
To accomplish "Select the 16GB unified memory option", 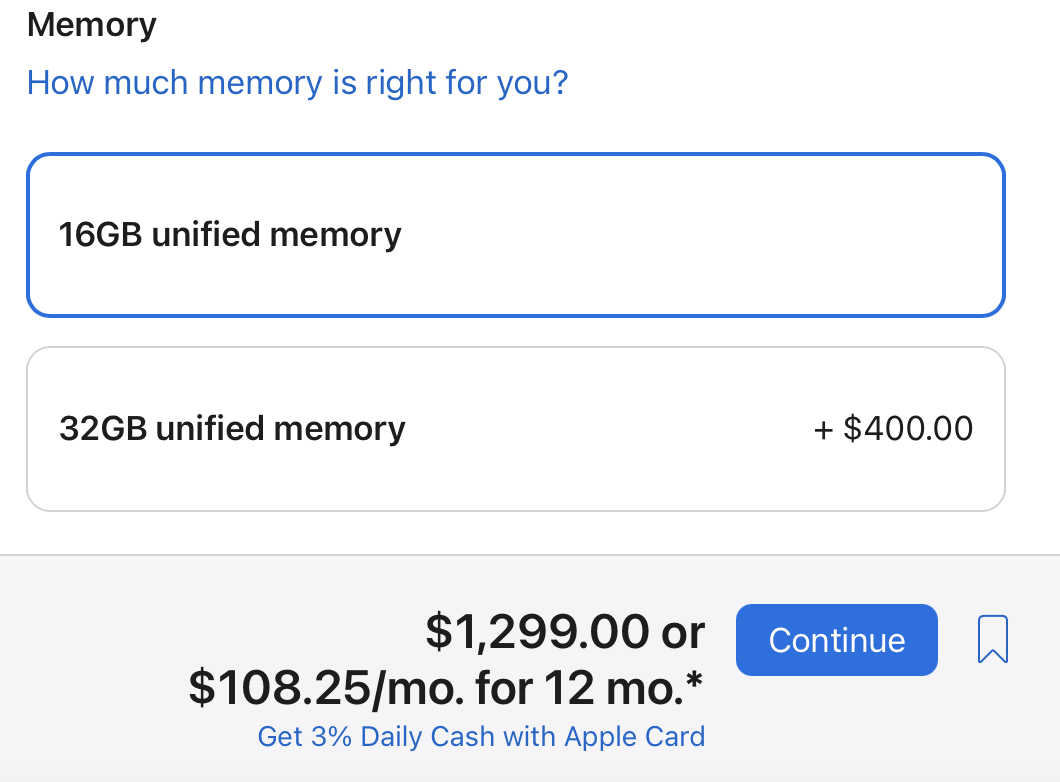I will pyautogui.click(x=515, y=235).
